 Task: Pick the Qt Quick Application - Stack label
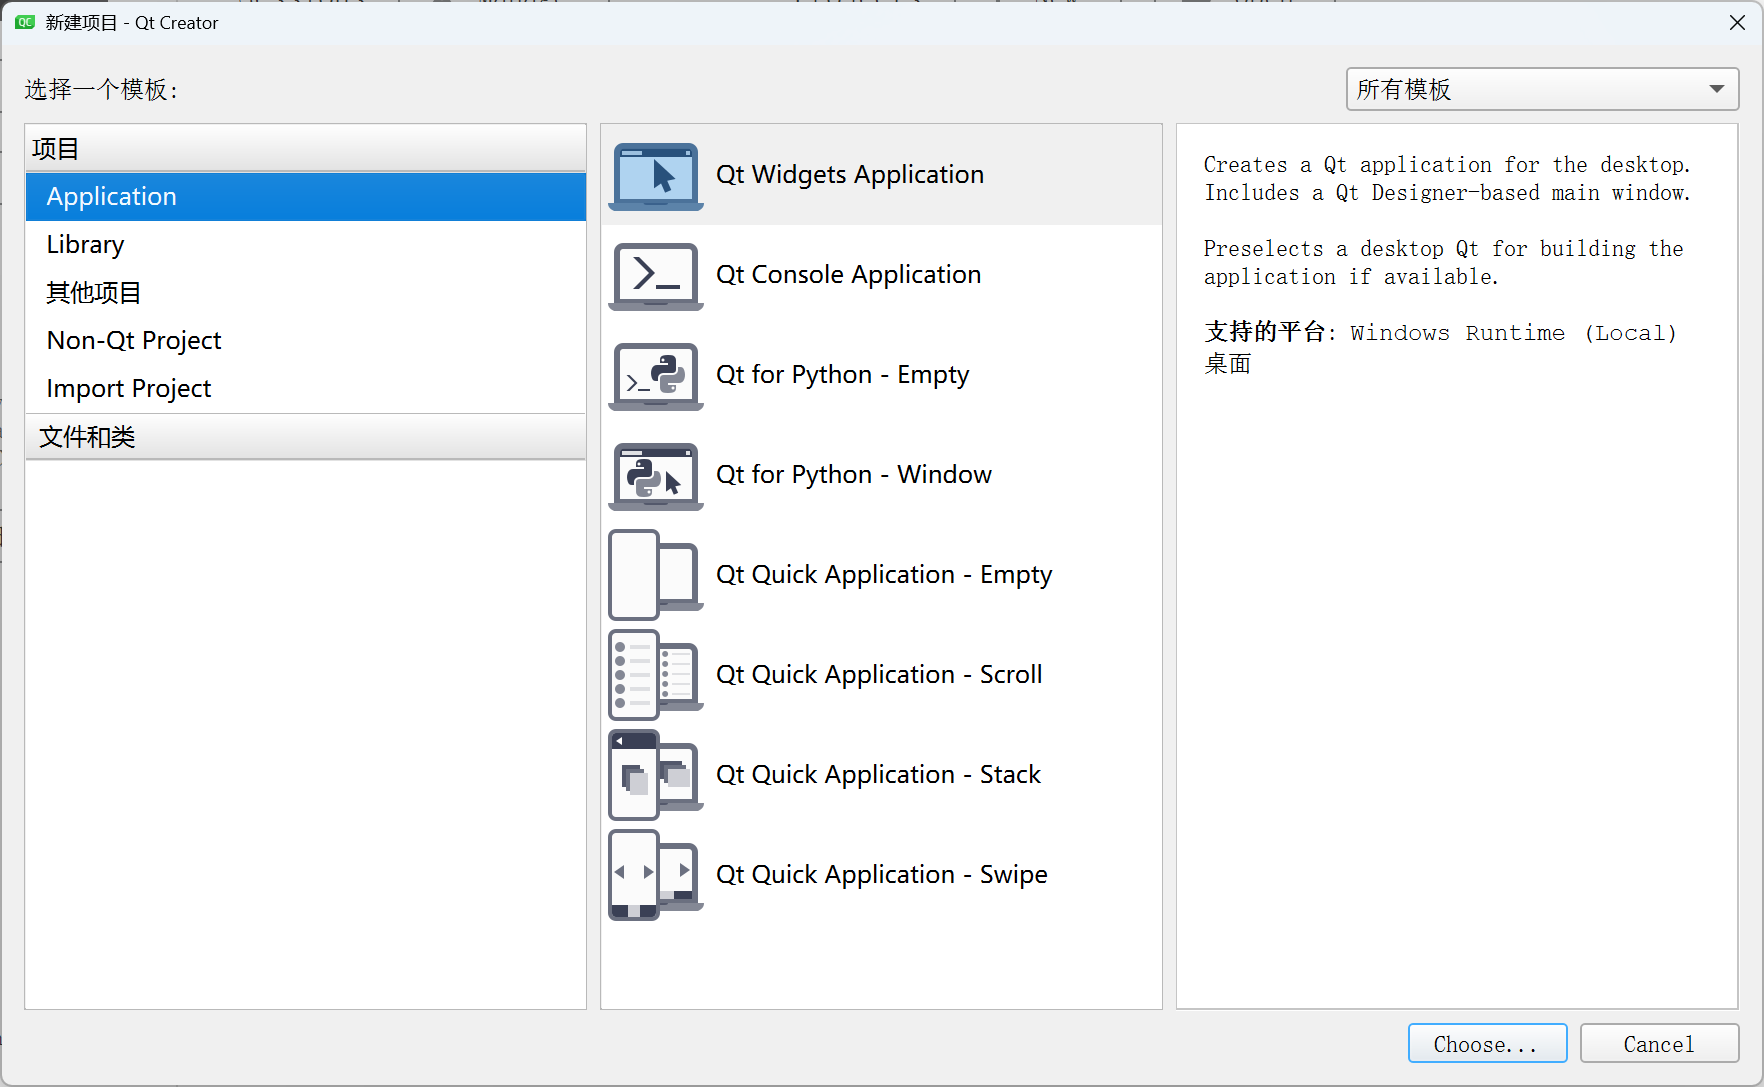(x=878, y=775)
